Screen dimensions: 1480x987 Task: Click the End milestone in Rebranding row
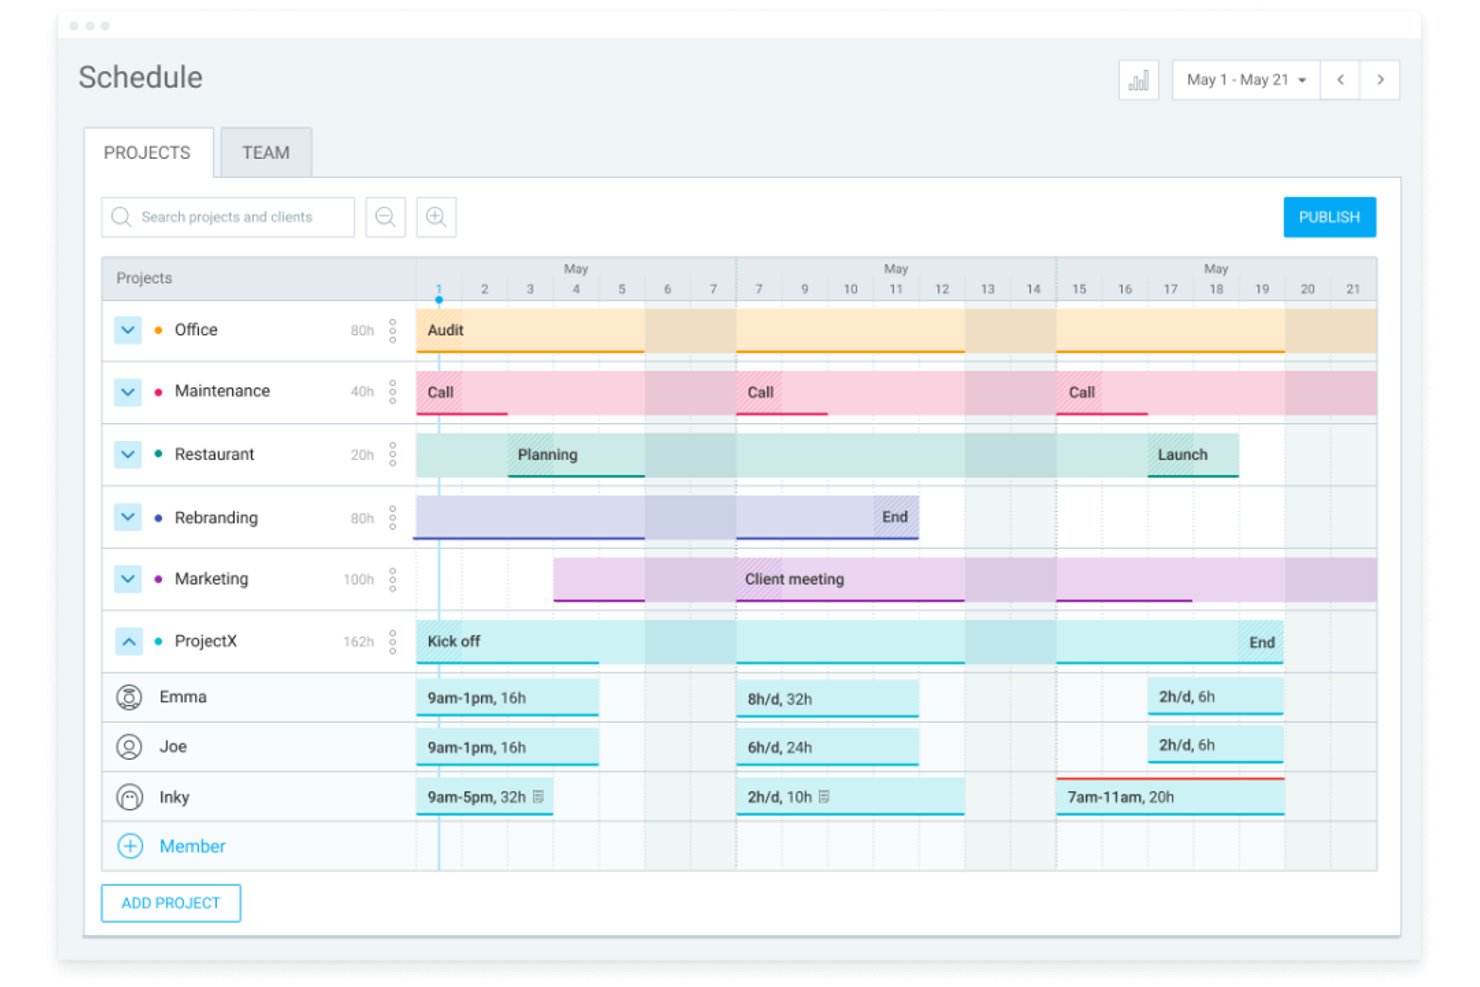point(895,517)
